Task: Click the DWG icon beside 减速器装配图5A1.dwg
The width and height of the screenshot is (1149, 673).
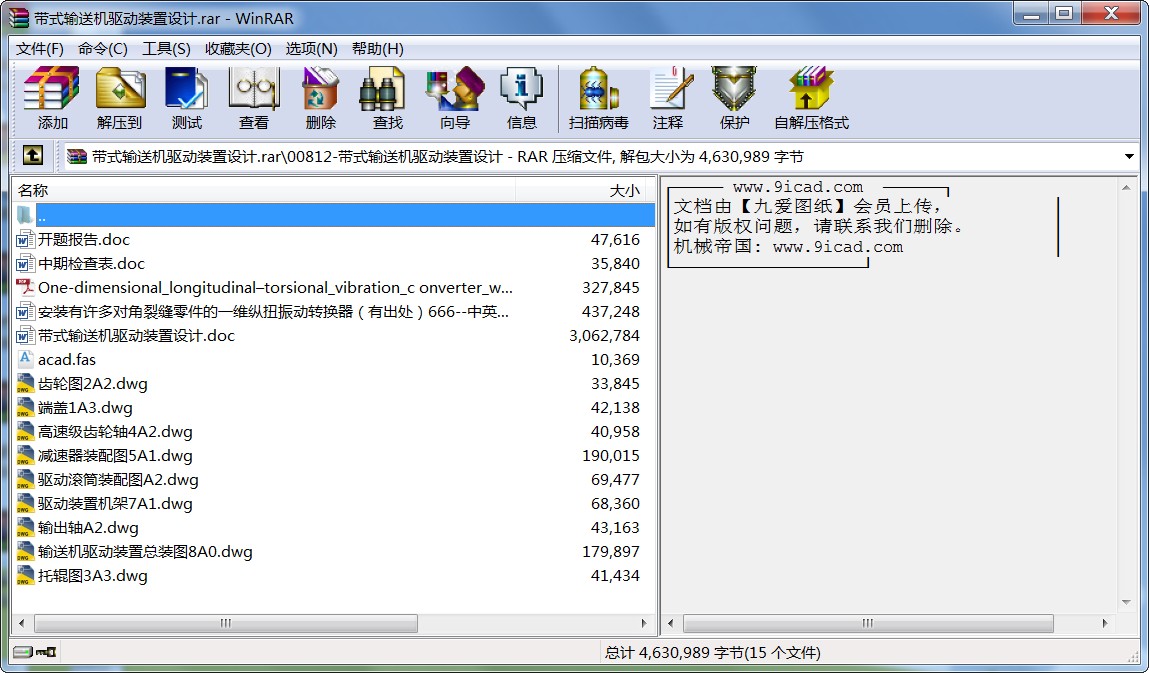Action: point(25,455)
